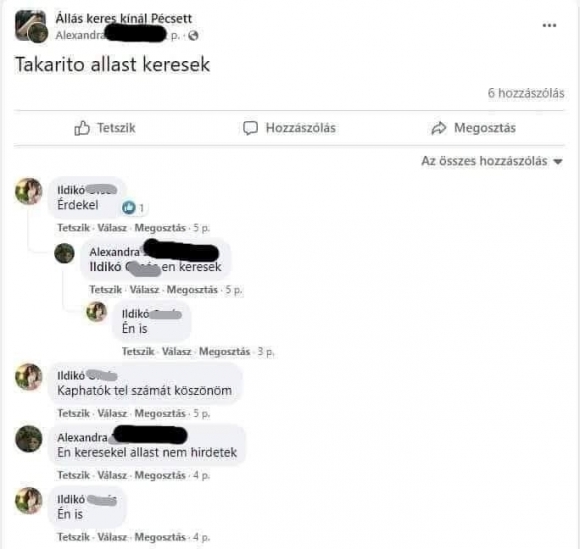Click the Megosztás share arrow icon

[439, 128]
